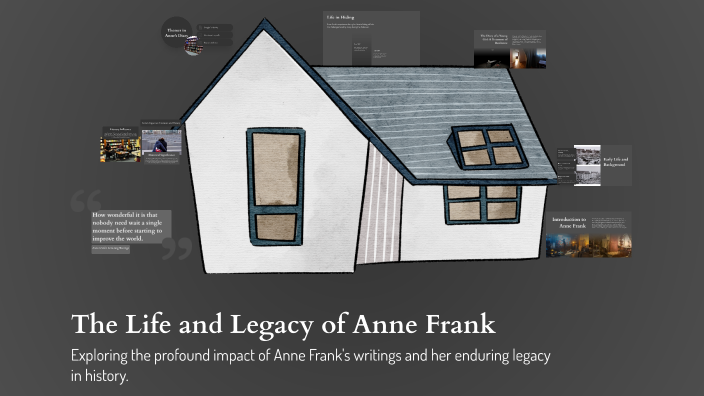704x396 pixels.
Task: Click the black-and-white photos in Early Life
Action: coord(587,165)
